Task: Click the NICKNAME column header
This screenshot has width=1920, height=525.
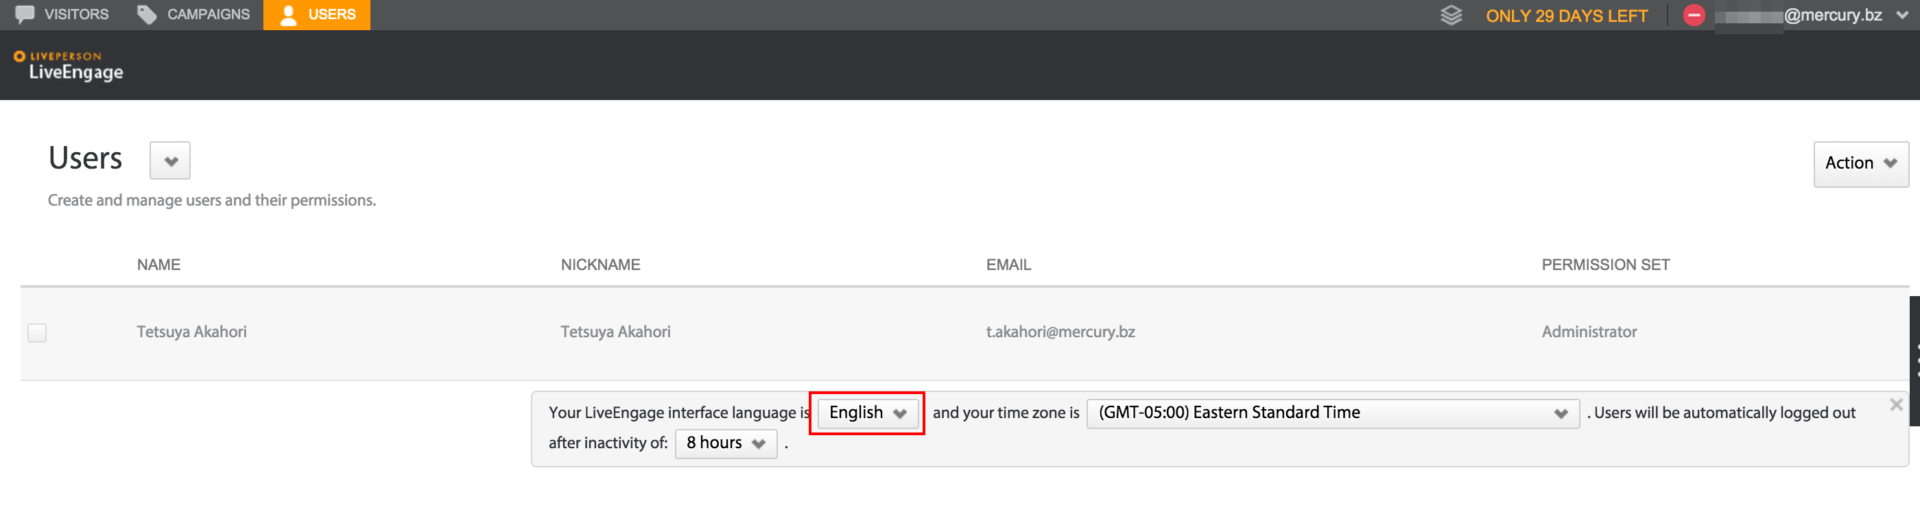Action: pos(600,265)
